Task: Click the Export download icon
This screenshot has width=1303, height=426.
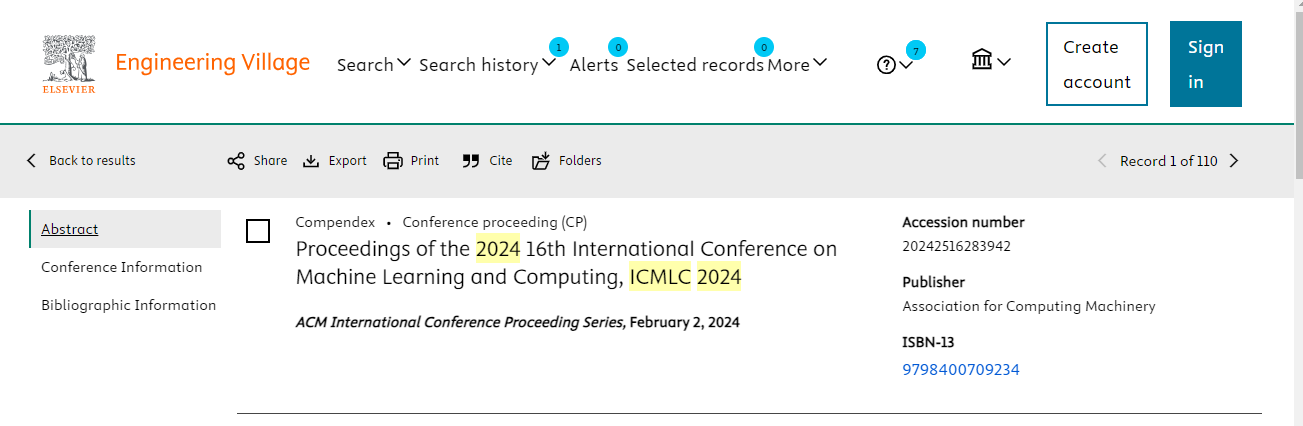Action: point(311,161)
